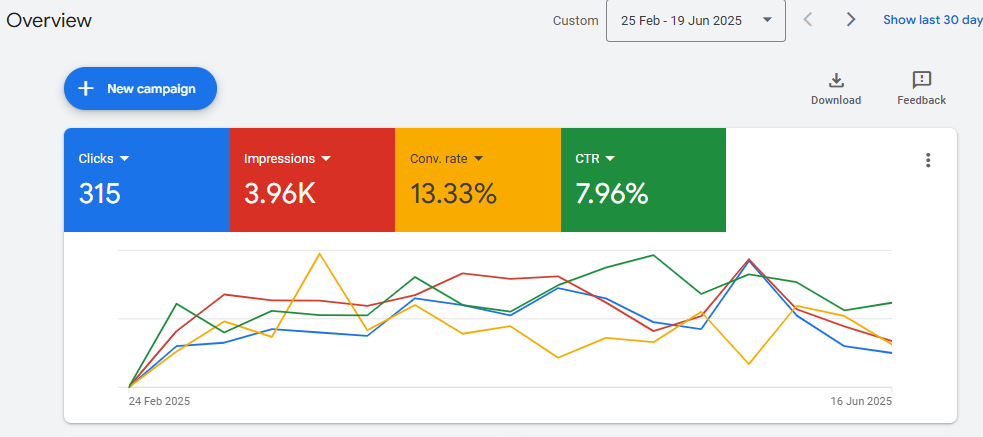983x437 pixels.
Task: Select the yellow Conv. rate scorecard
Action: [x=478, y=180]
